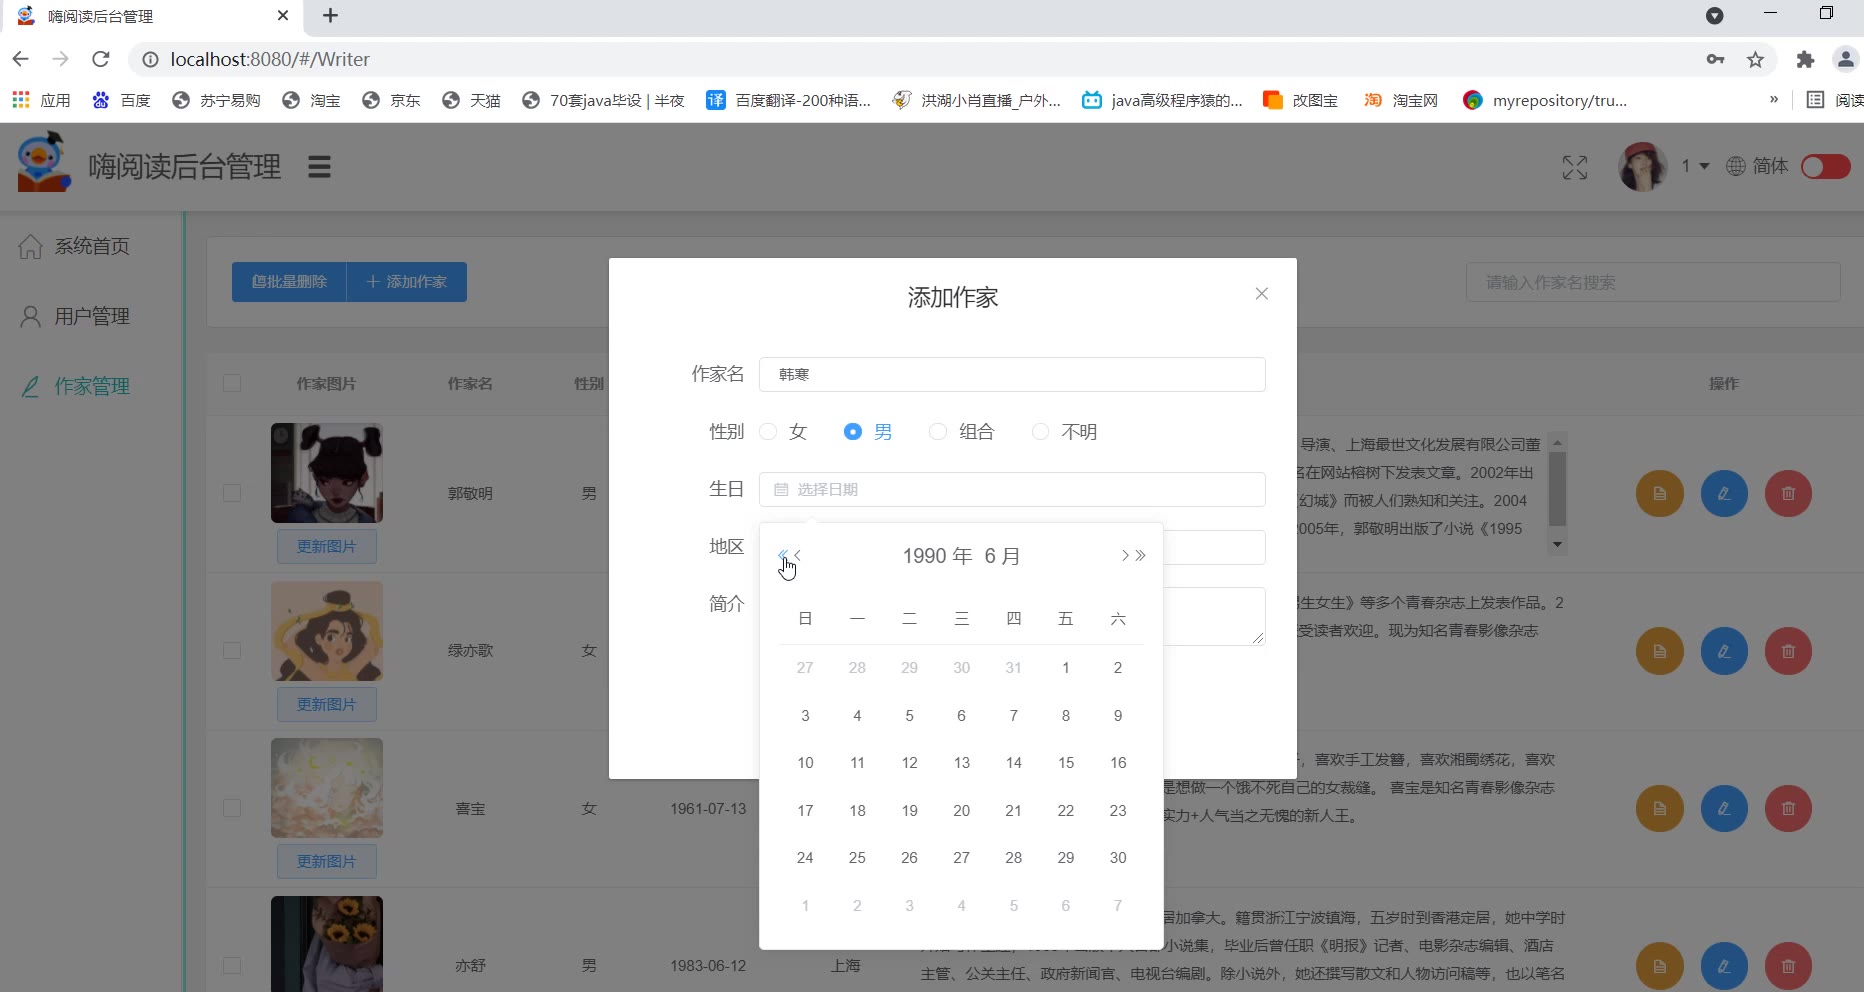Toggle fullscreen with the expand icon

(x=1574, y=167)
